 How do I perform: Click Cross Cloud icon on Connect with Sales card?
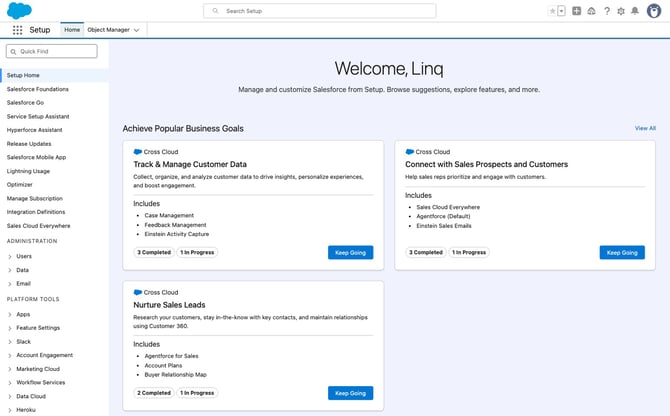[409, 152]
